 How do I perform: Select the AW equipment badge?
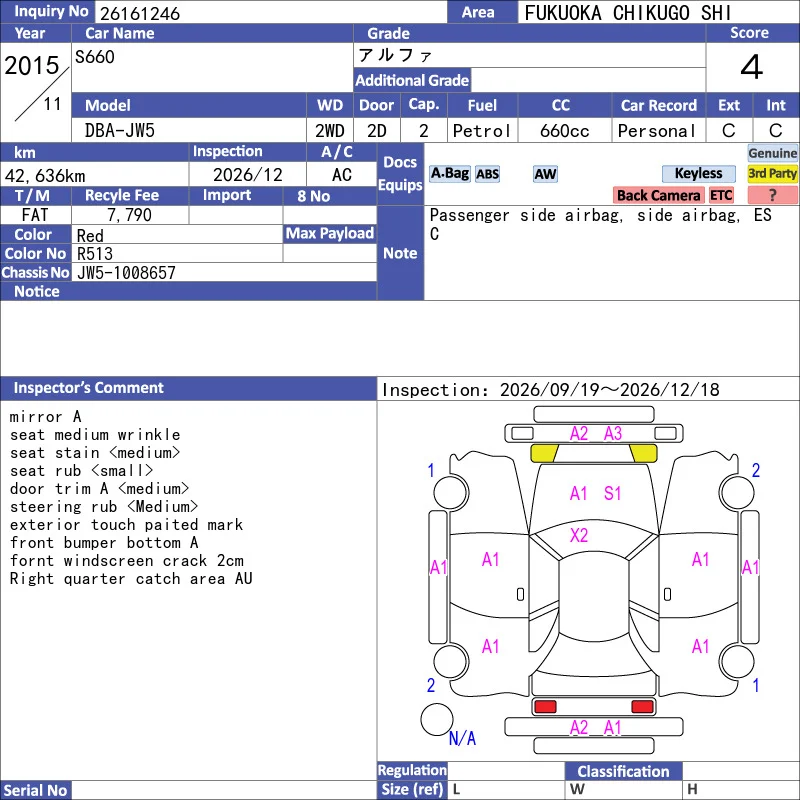(545, 174)
